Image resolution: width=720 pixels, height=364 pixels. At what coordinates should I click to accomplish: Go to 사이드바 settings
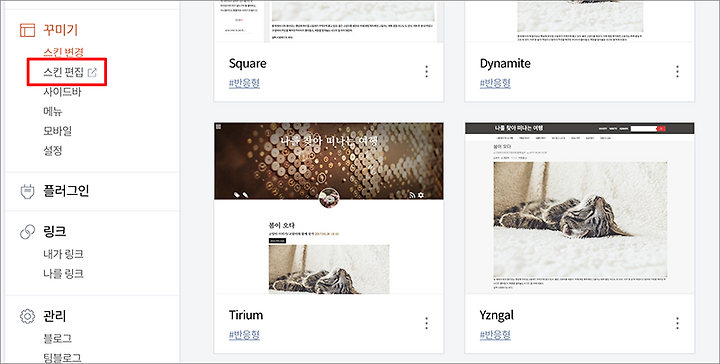coord(62,92)
